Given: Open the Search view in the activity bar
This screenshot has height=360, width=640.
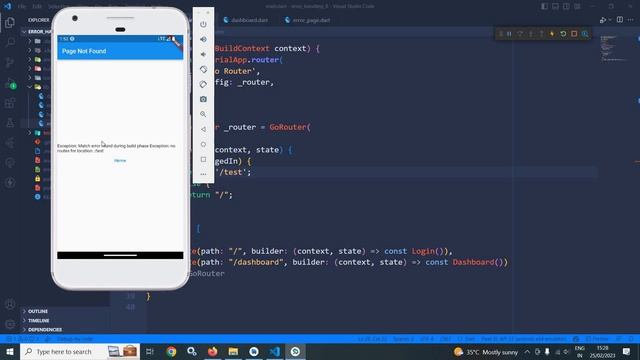Looking at the screenshot, I should pyautogui.click(x=10, y=42).
